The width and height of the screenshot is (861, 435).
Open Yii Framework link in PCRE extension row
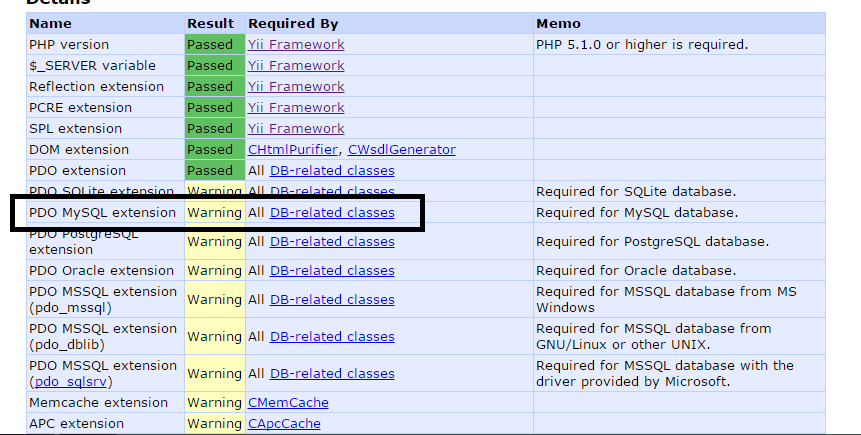(296, 107)
